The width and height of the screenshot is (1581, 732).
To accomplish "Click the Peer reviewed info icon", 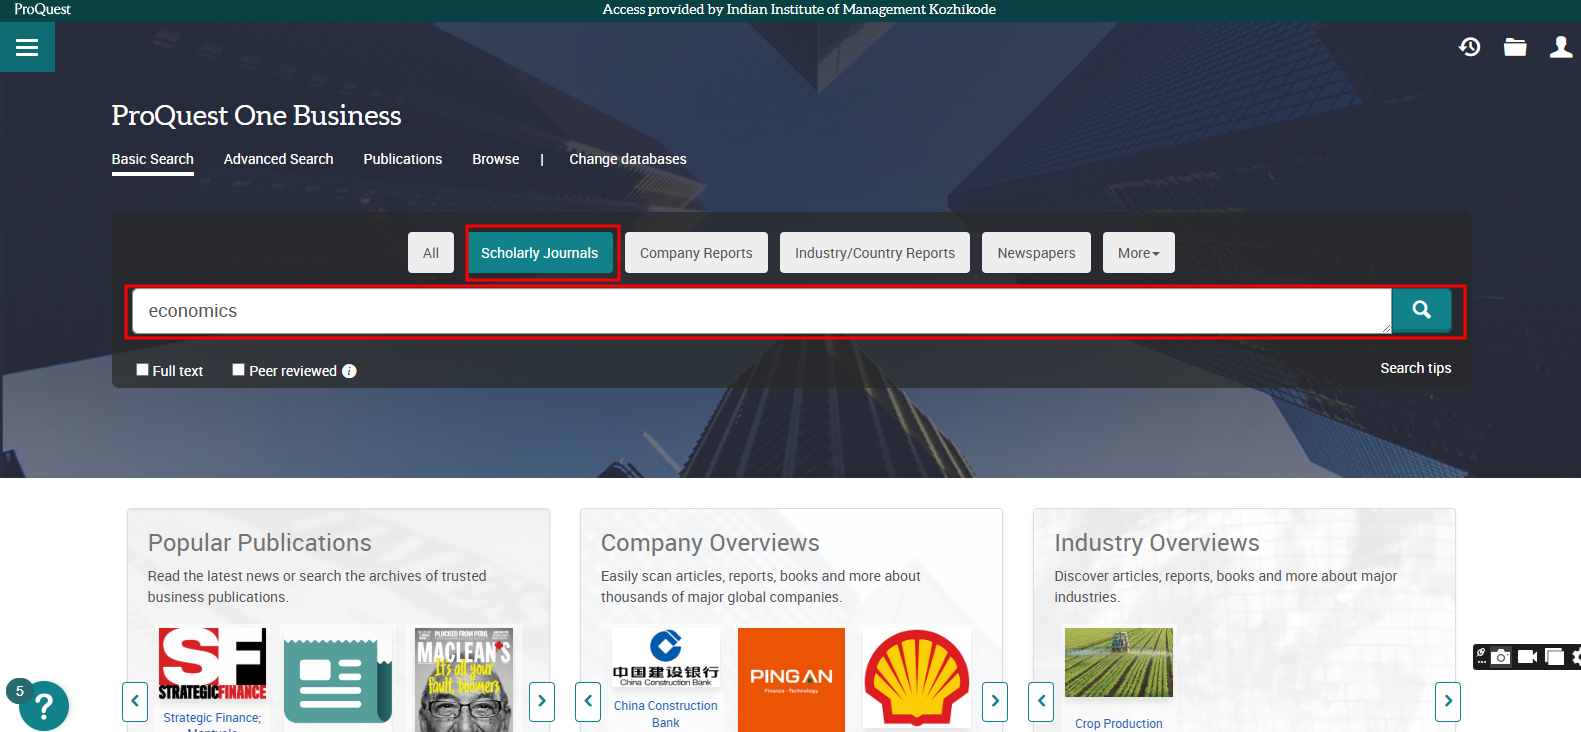I will tap(349, 371).
